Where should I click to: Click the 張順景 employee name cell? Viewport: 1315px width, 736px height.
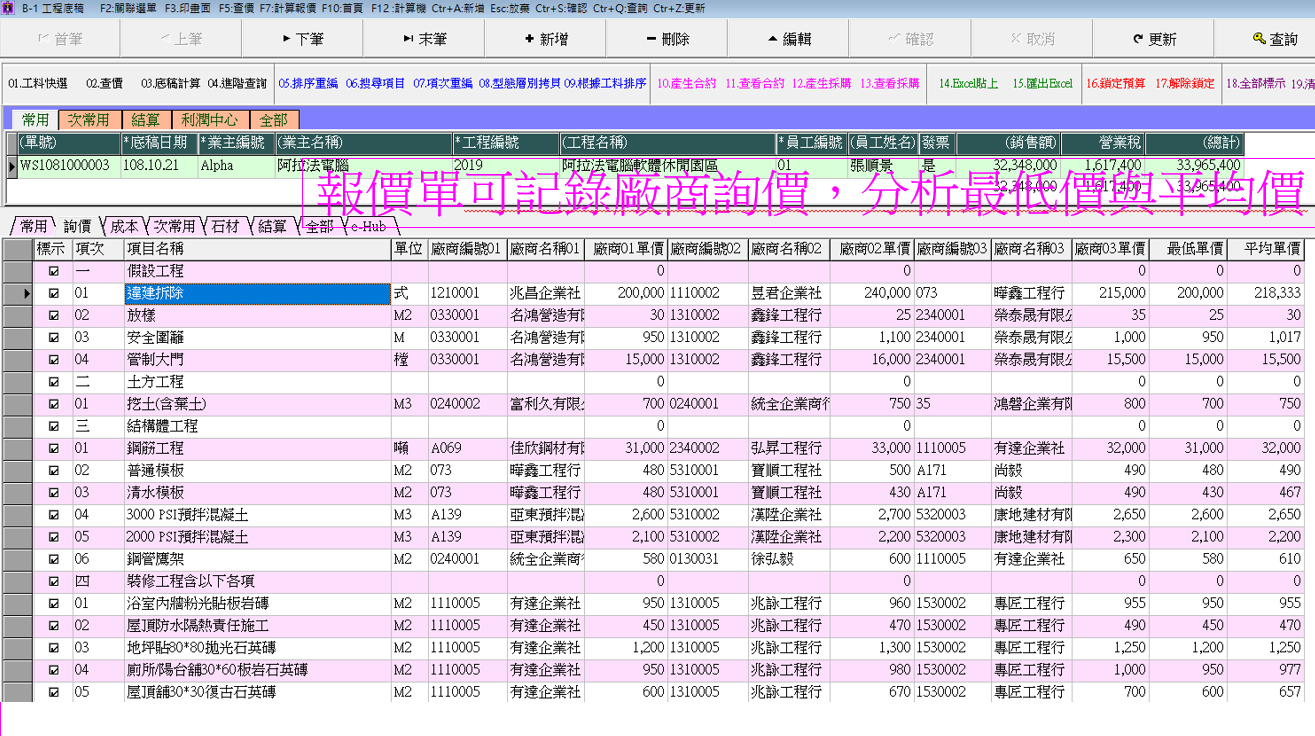[x=882, y=165]
